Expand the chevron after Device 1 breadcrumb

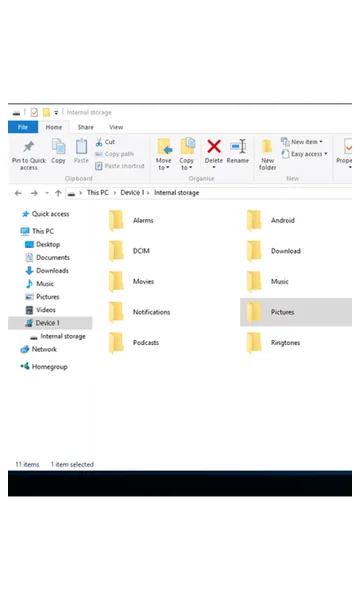coord(148,193)
